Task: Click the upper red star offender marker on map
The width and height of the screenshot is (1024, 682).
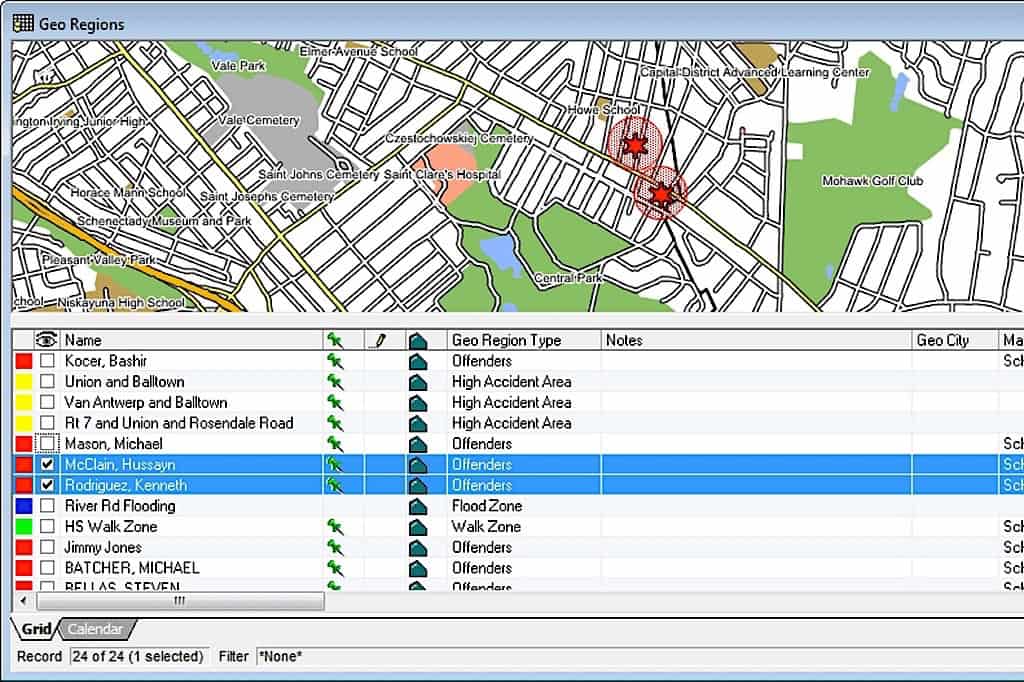Action: pyautogui.click(x=634, y=146)
